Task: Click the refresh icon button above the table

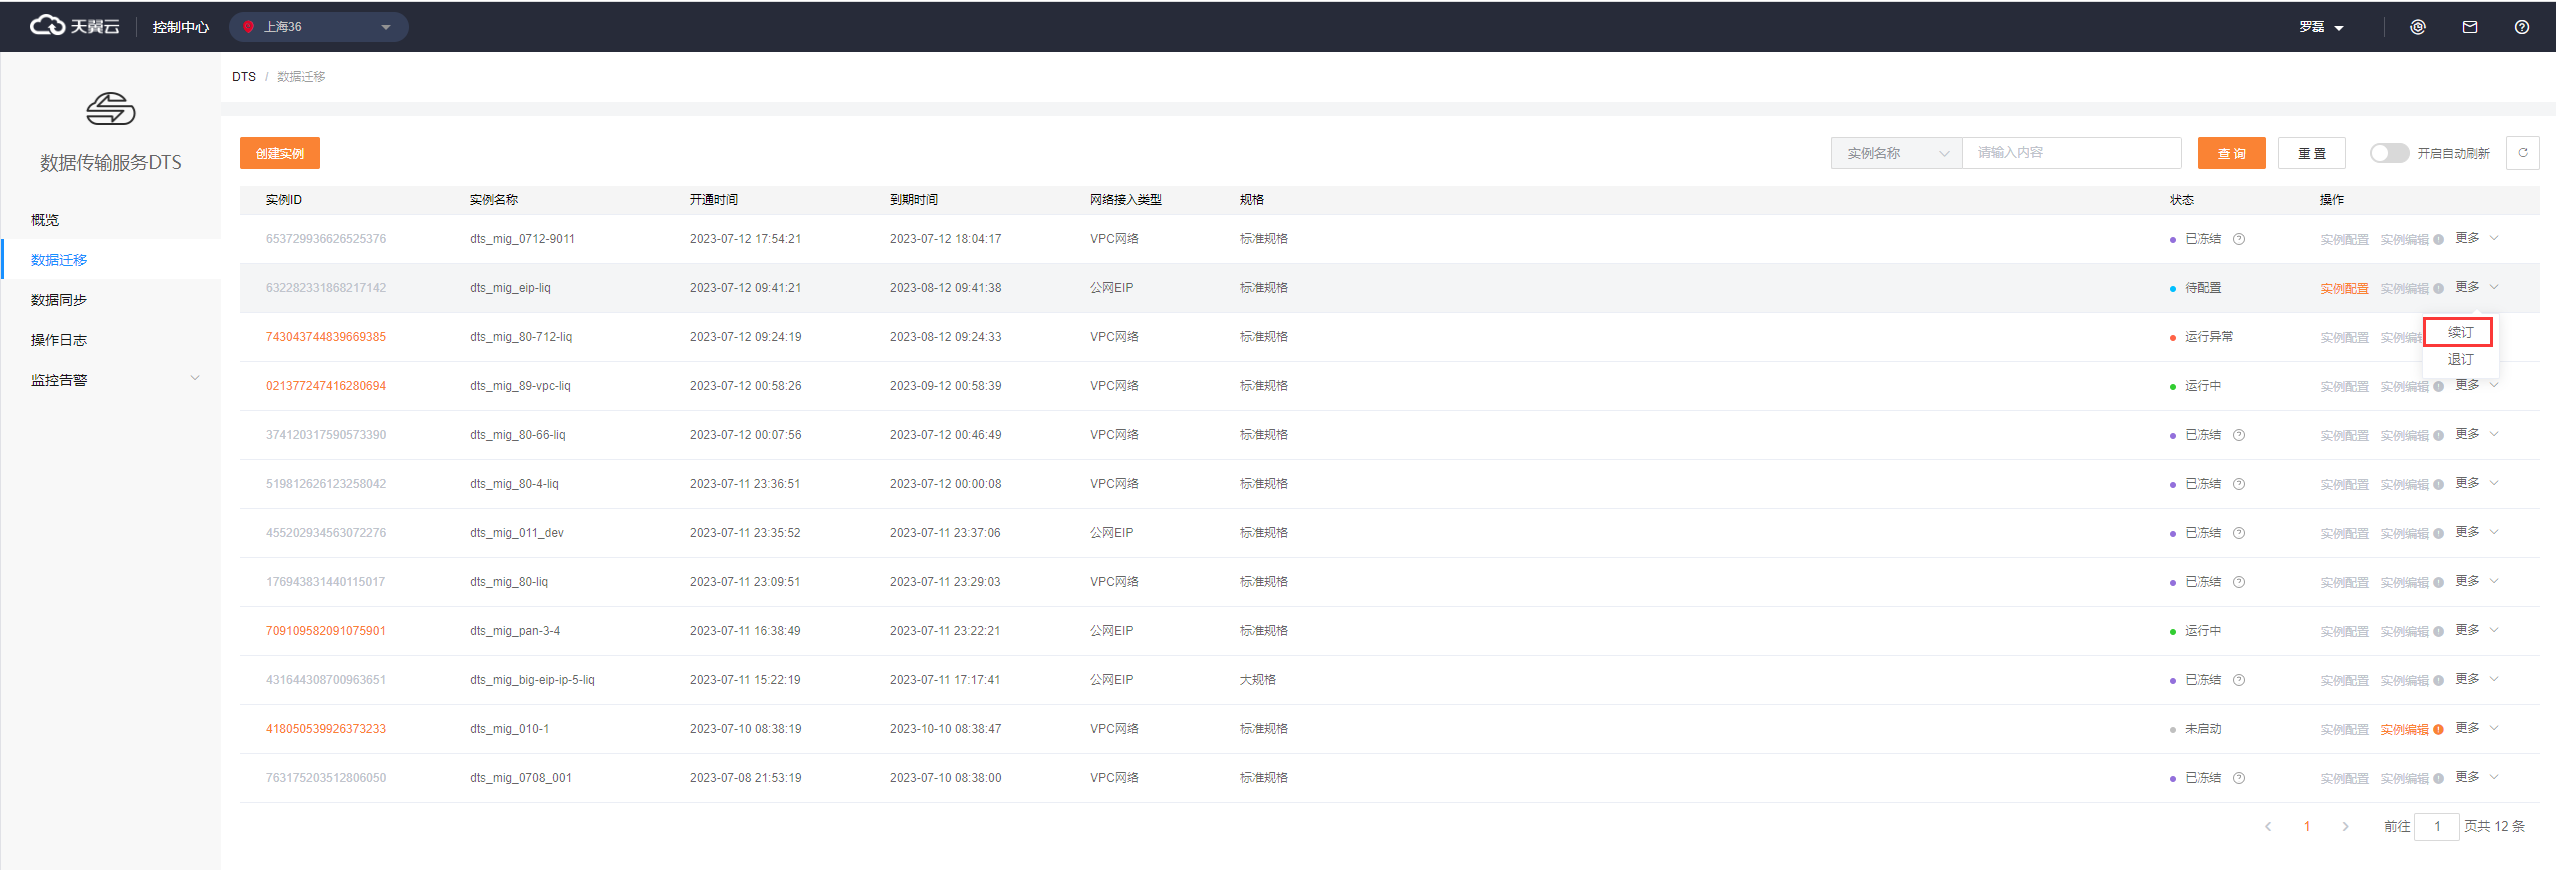Action: [x=2522, y=153]
